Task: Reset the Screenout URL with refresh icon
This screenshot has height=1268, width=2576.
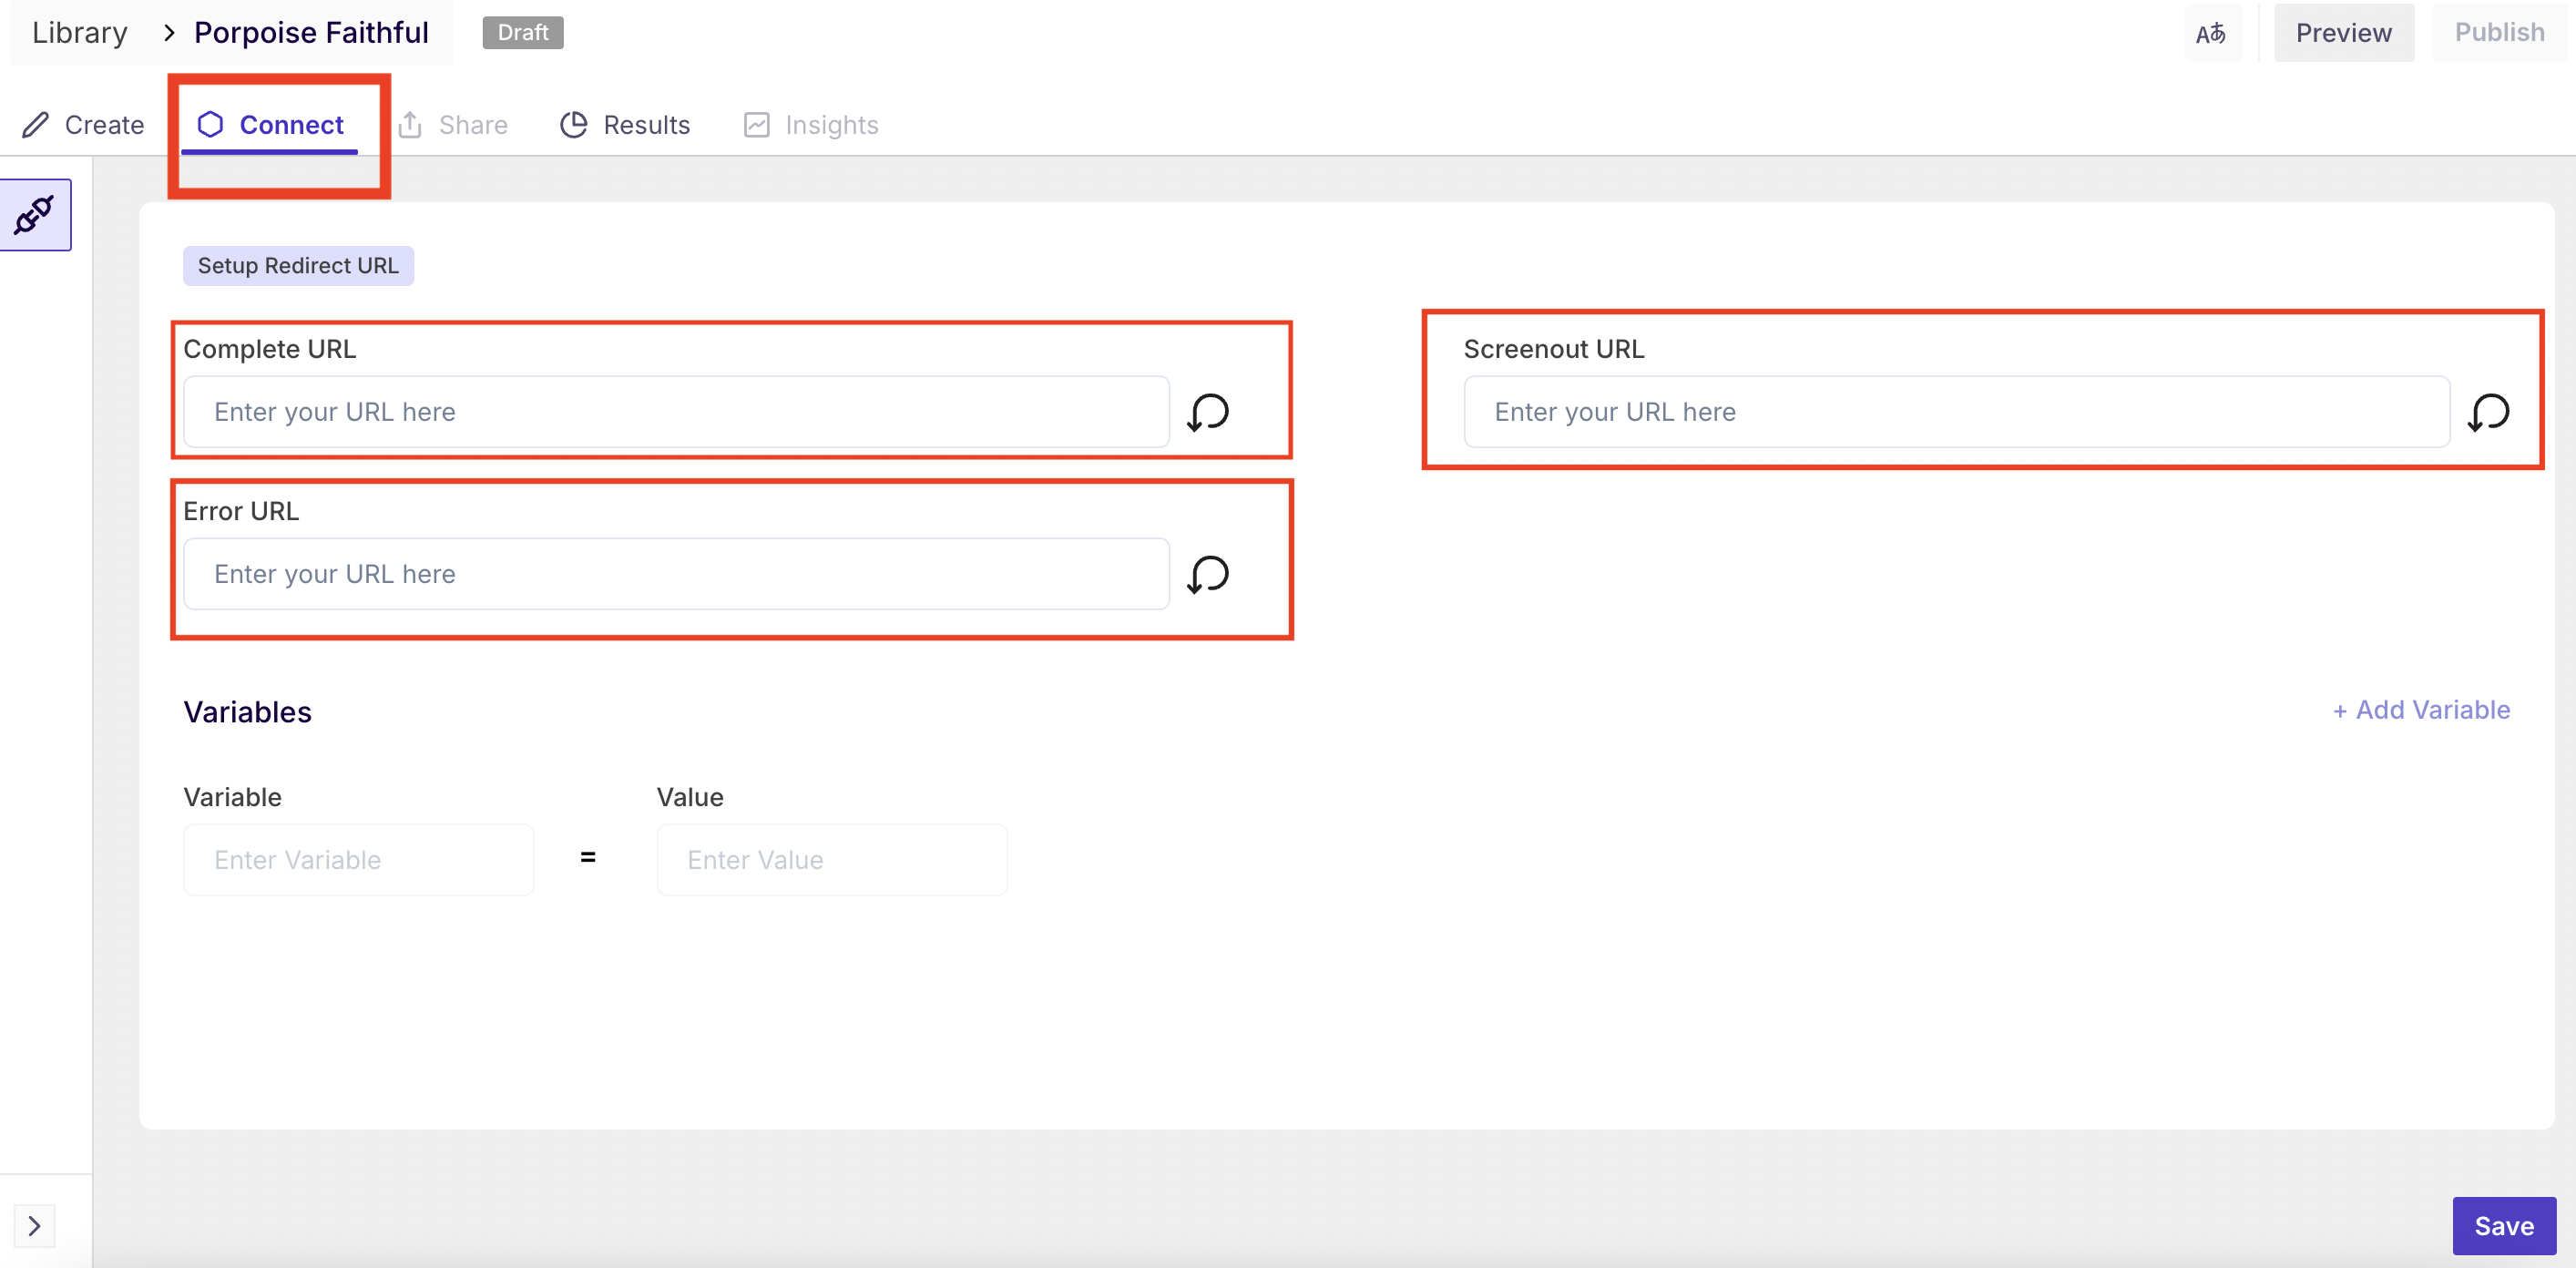Action: click(x=2489, y=412)
